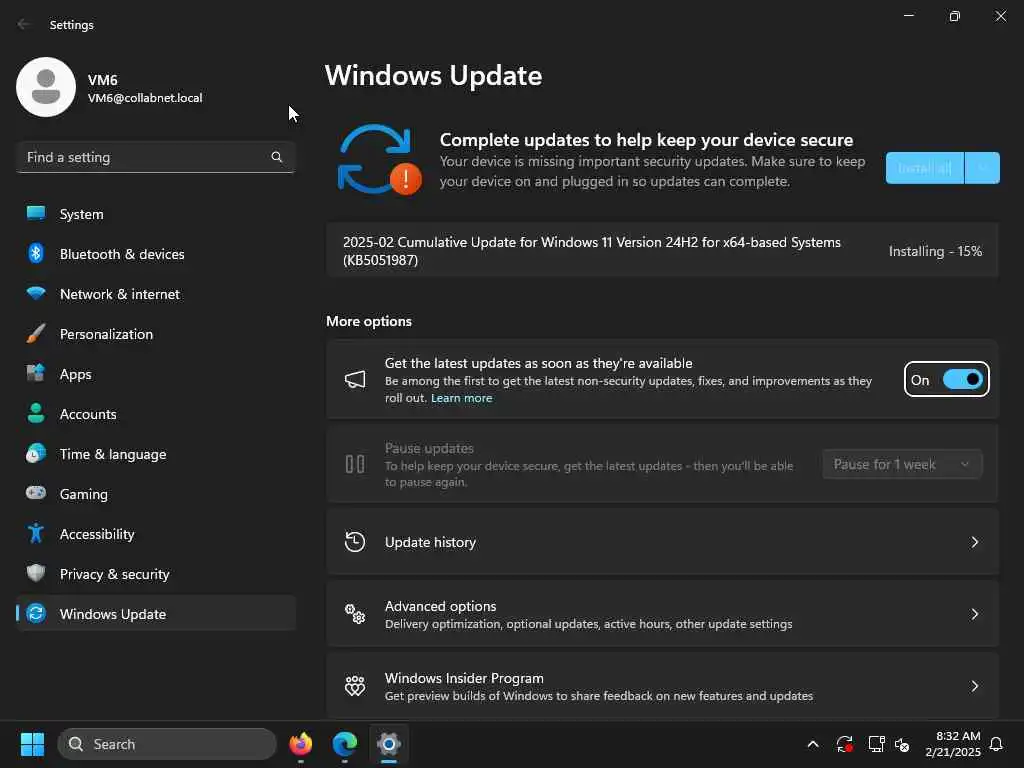The image size is (1024, 768).
Task: Click the Gaming controller icon
Action: (x=36, y=493)
